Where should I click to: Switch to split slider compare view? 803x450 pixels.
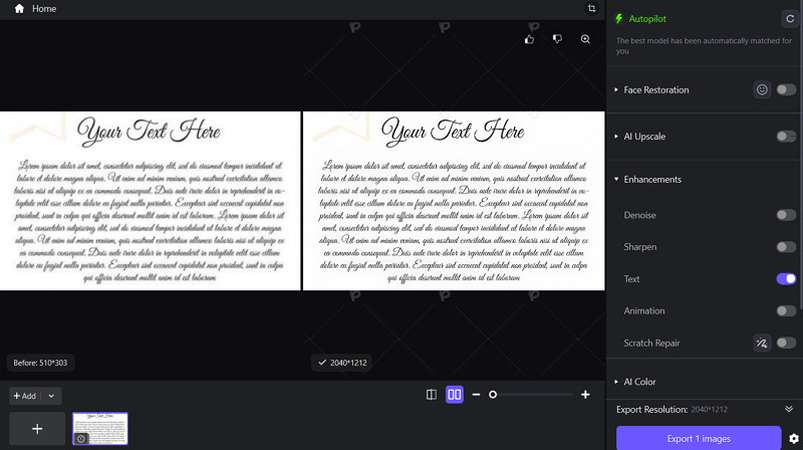(432, 394)
